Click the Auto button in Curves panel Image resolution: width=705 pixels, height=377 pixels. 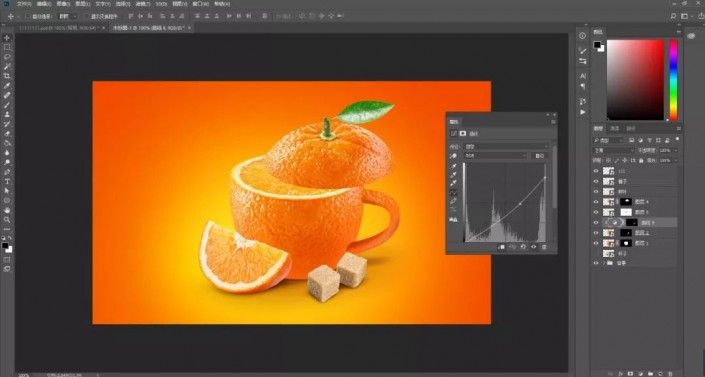[539, 156]
